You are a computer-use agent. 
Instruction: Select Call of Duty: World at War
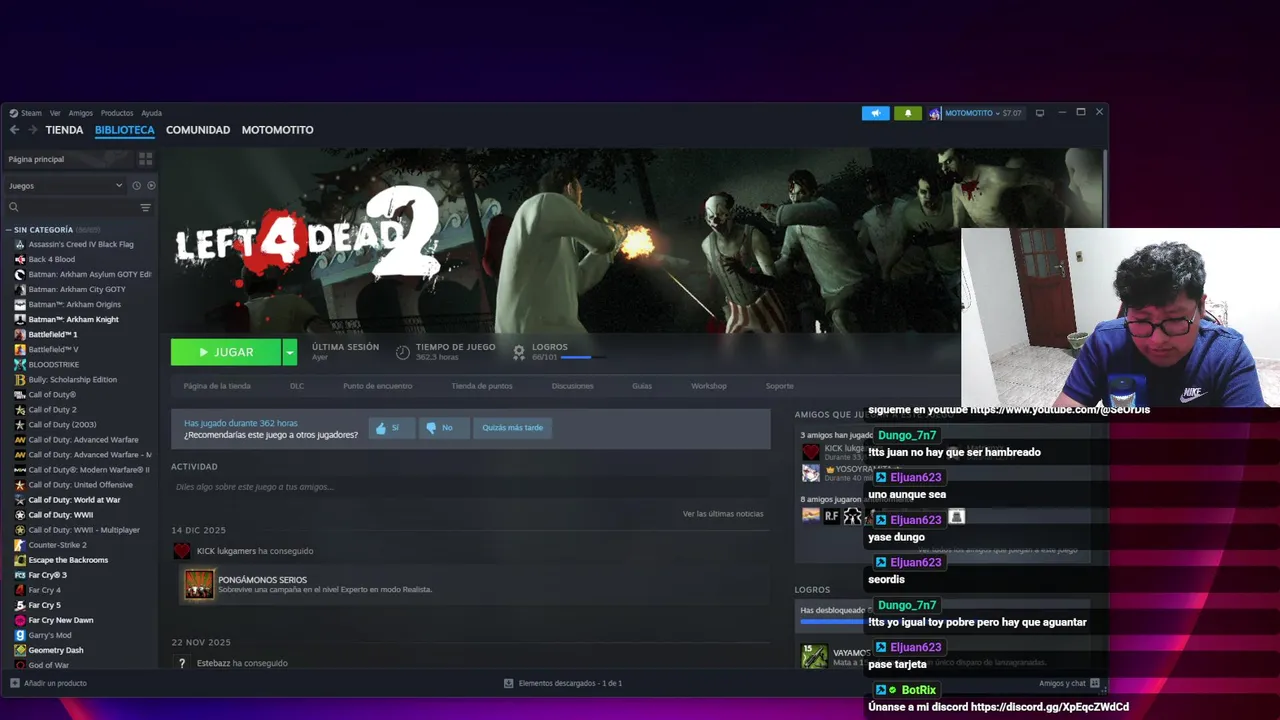coord(74,500)
